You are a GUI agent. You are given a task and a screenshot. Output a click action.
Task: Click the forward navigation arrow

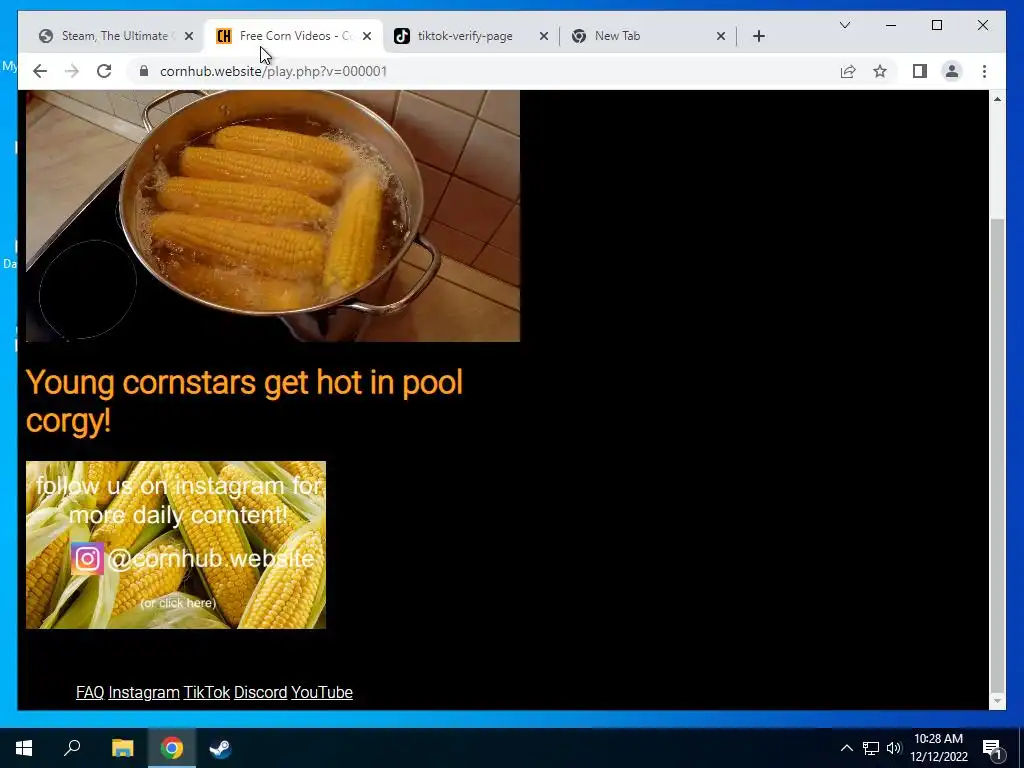coord(72,71)
